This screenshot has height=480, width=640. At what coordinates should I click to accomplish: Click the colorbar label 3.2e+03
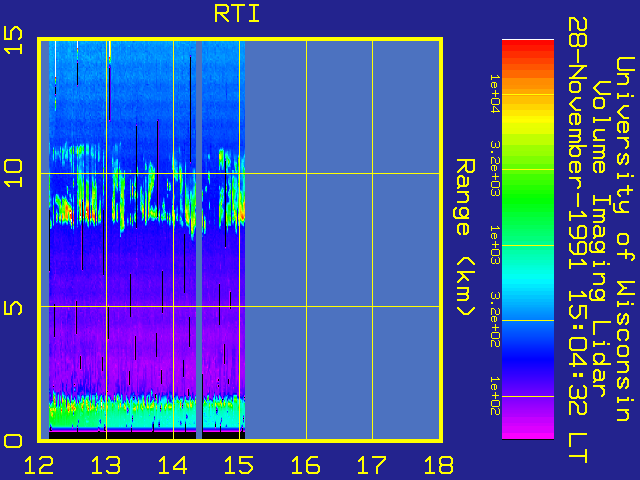[x=495, y=169]
